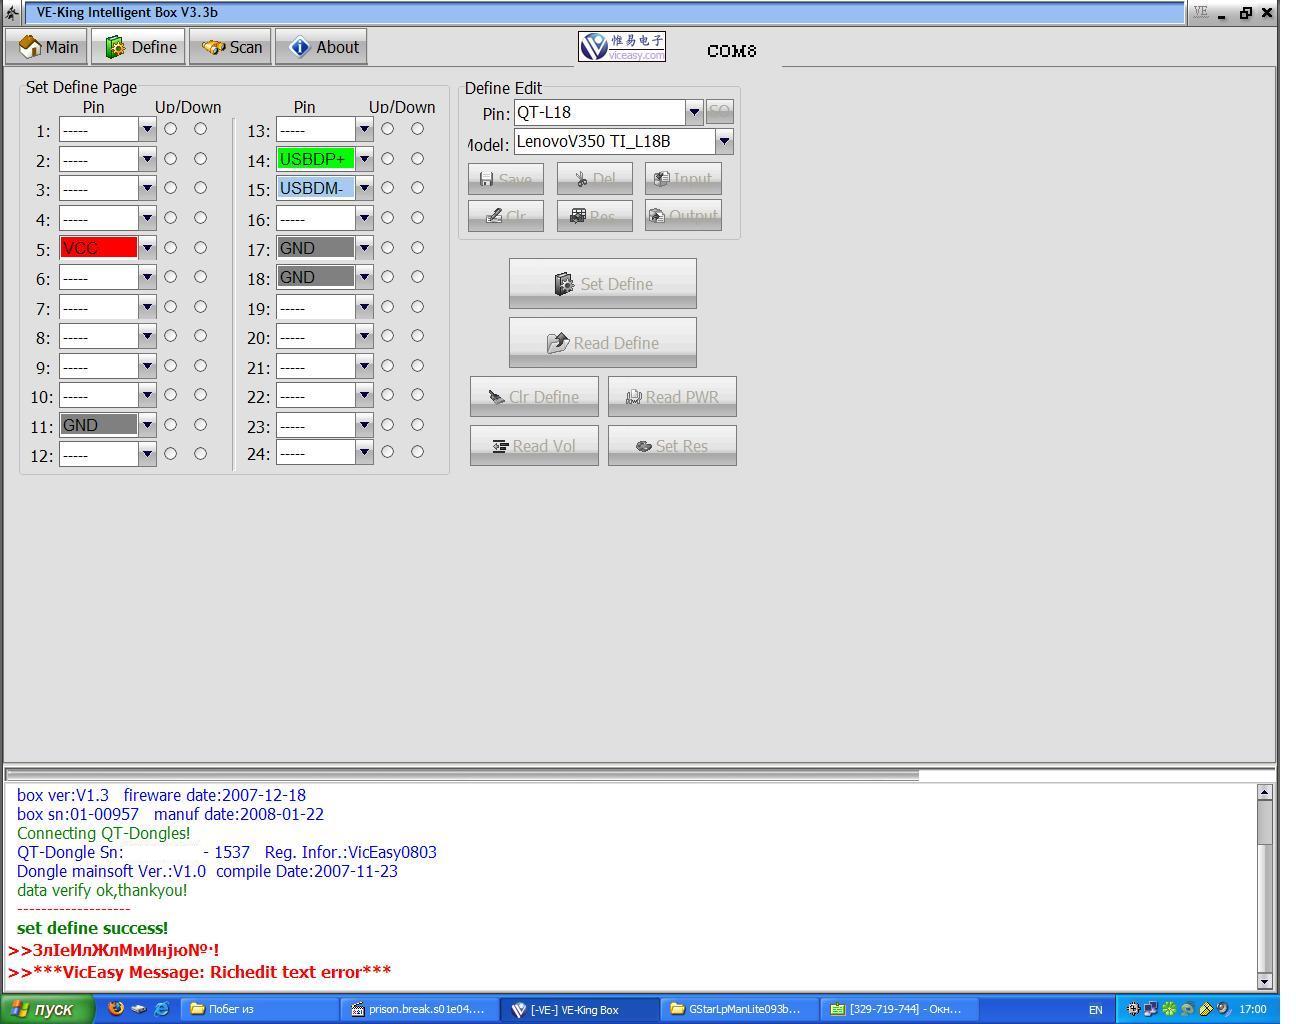Select the Up radio for pin 1
1296x1024 pixels.
[171, 129]
